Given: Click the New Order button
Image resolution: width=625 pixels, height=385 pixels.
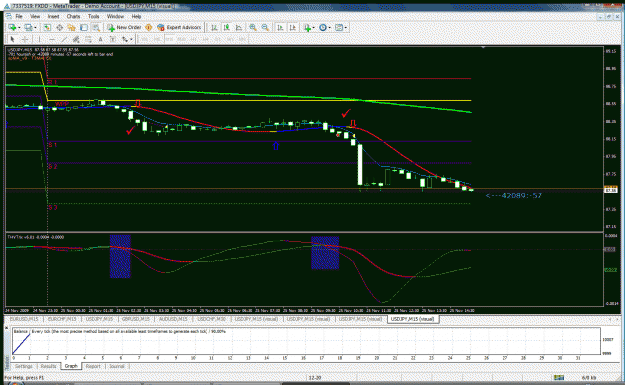Looking at the screenshot, I should [124, 28].
